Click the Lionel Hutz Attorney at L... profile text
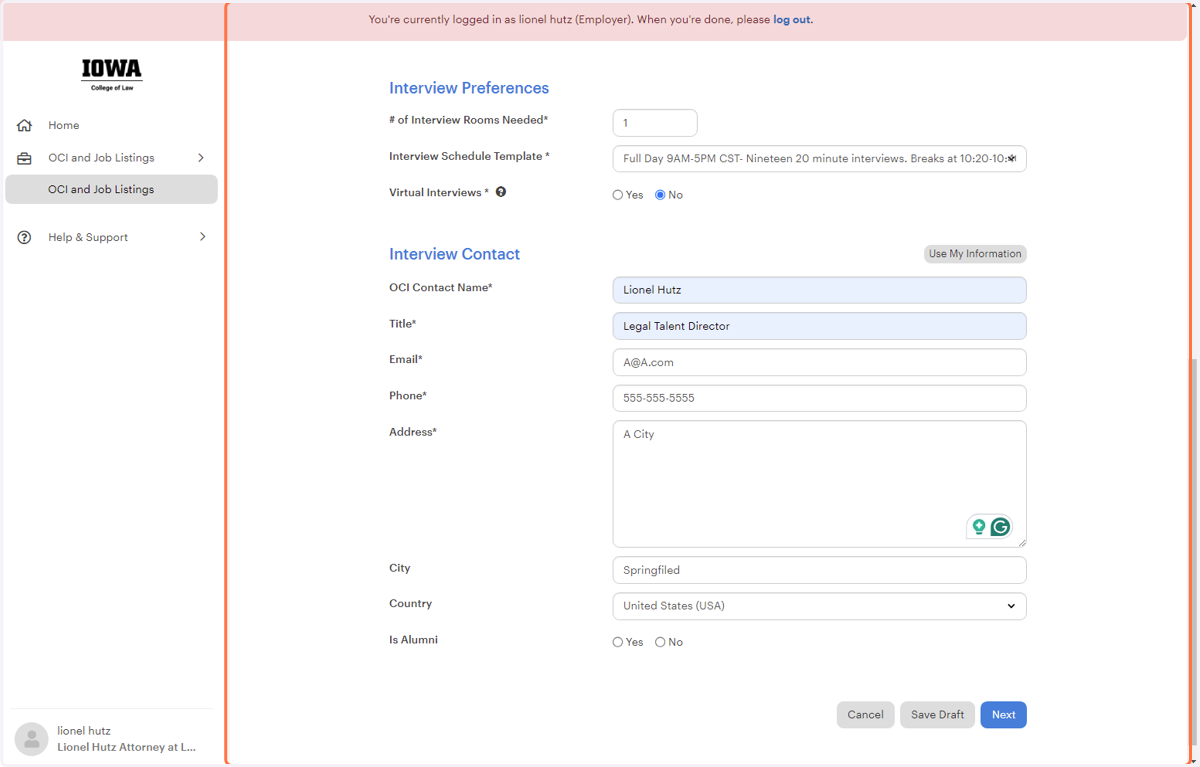Screen dimensions: 1200x767 point(126,747)
